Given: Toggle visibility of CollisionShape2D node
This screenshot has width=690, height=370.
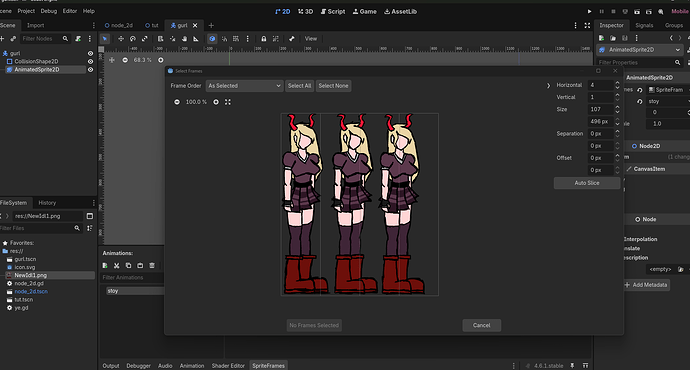Looking at the screenshot, I should click(90, 62).
